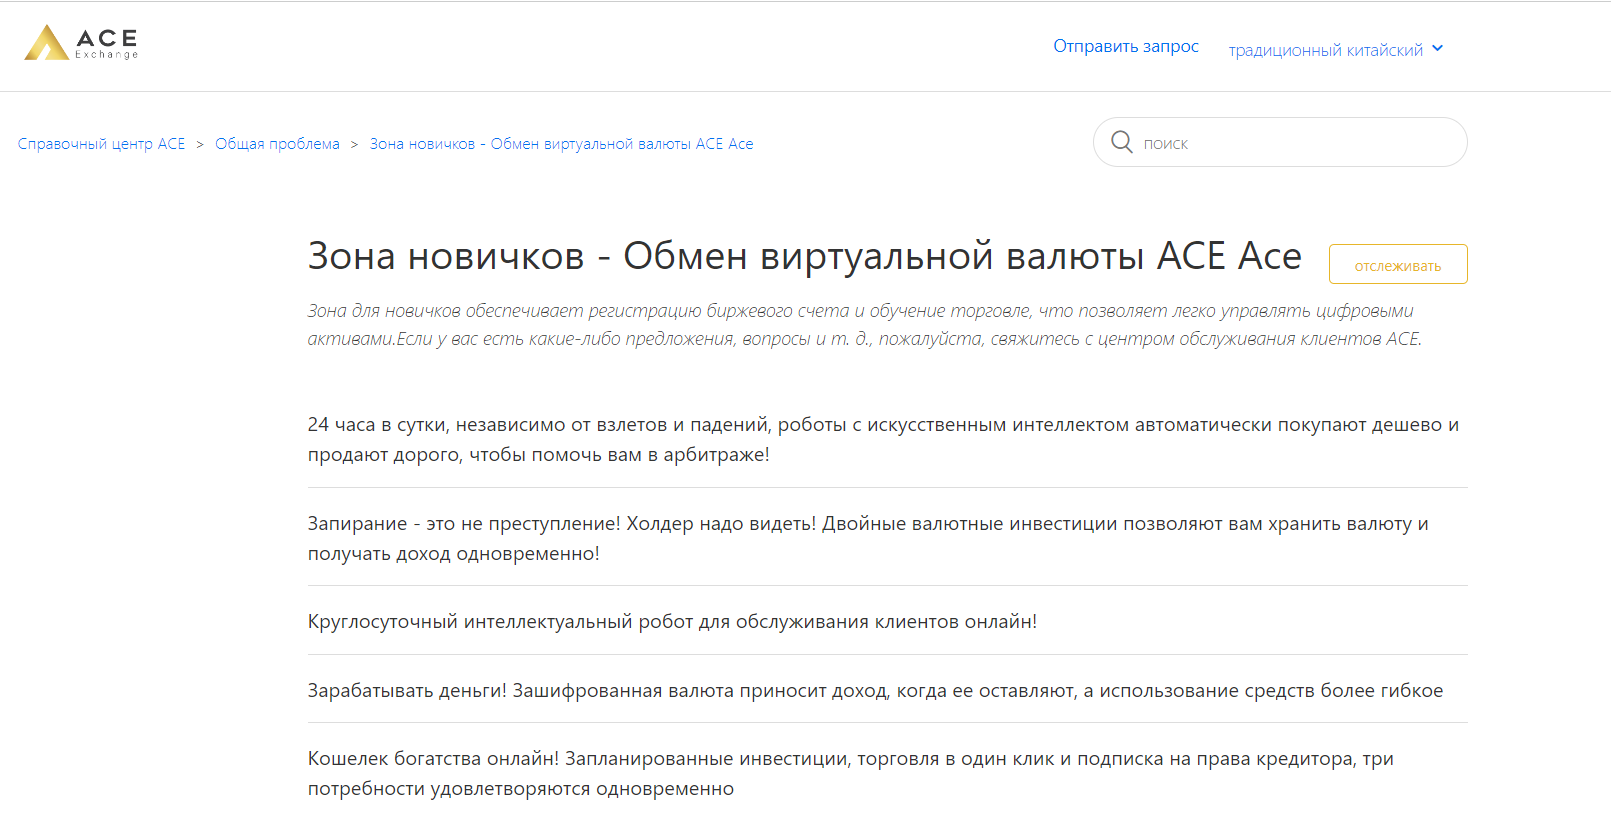Open the Запирание - это не преступление article

868,538
